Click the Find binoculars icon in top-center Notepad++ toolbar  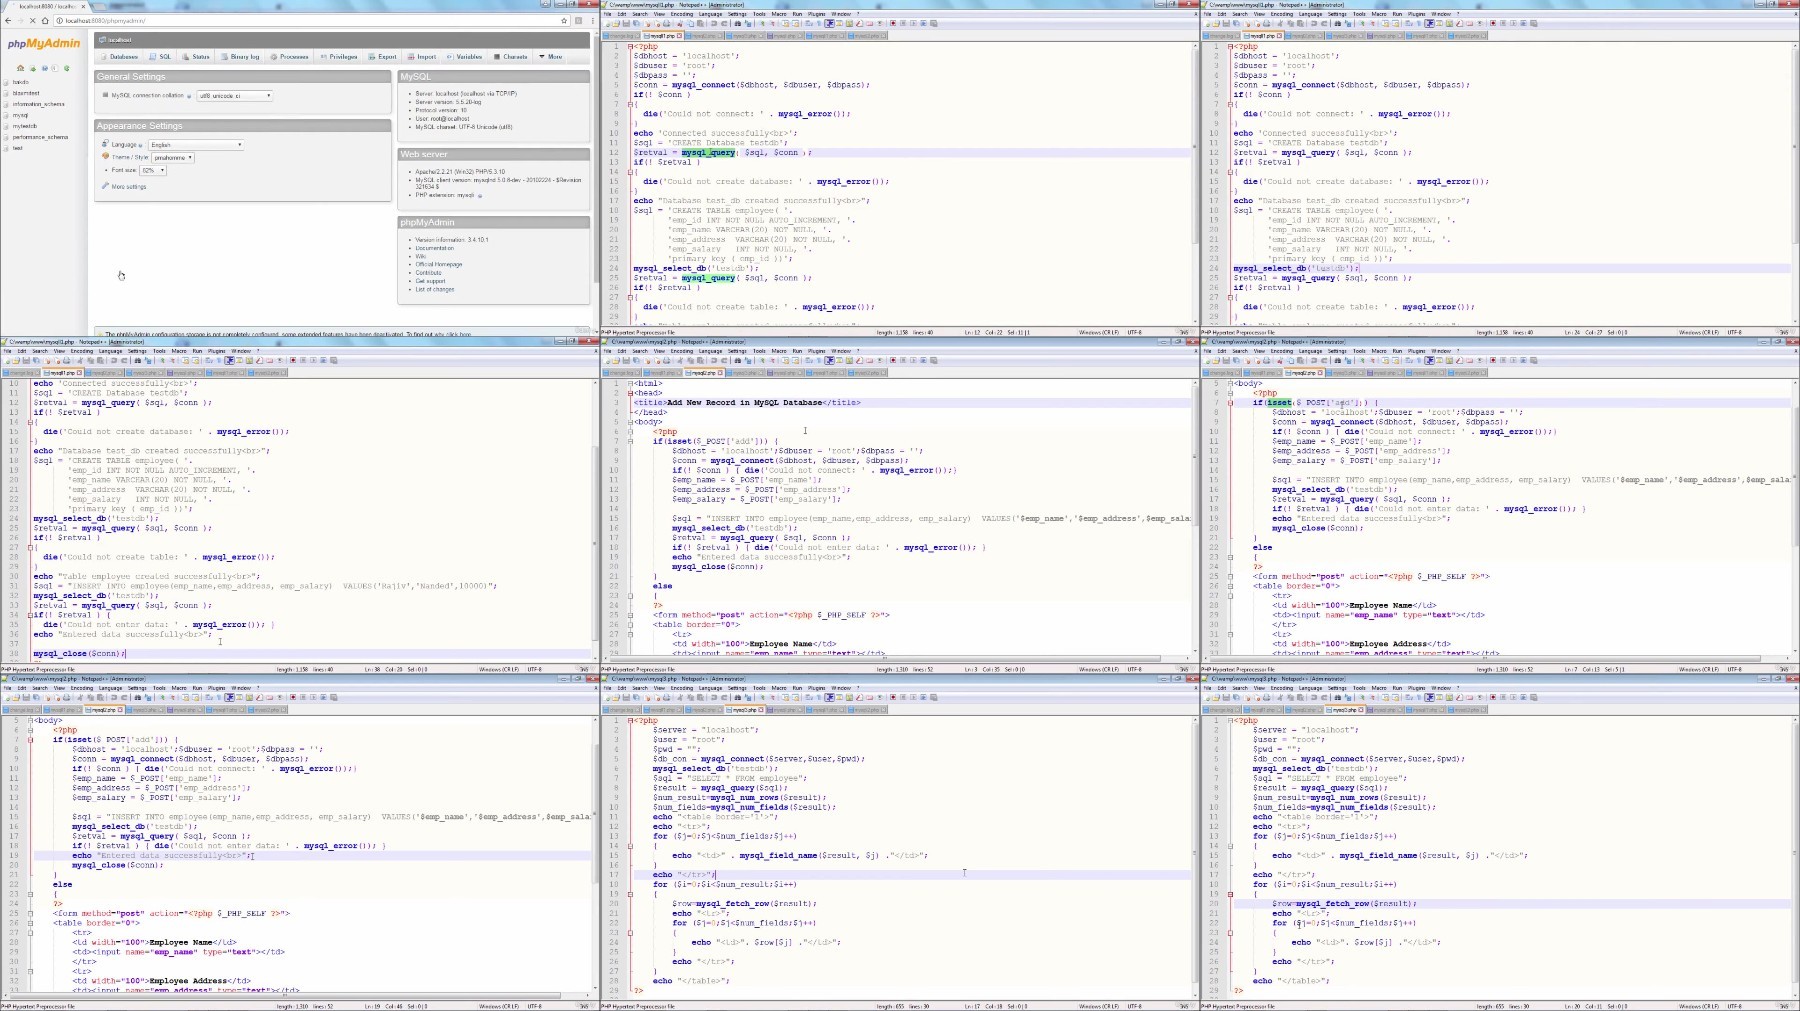coord(737,24)
